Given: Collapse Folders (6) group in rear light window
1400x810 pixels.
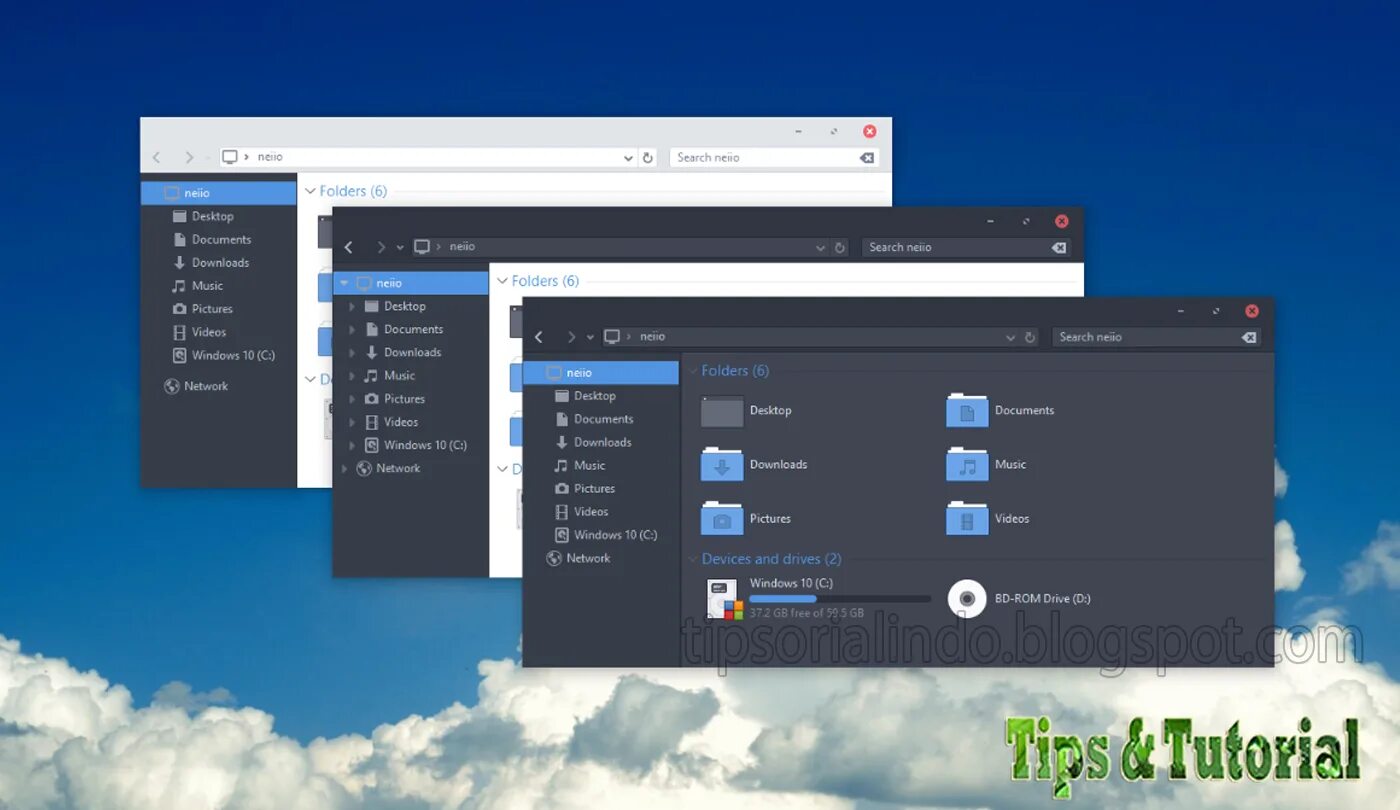Looking at the screenshot, I should 311,191.
